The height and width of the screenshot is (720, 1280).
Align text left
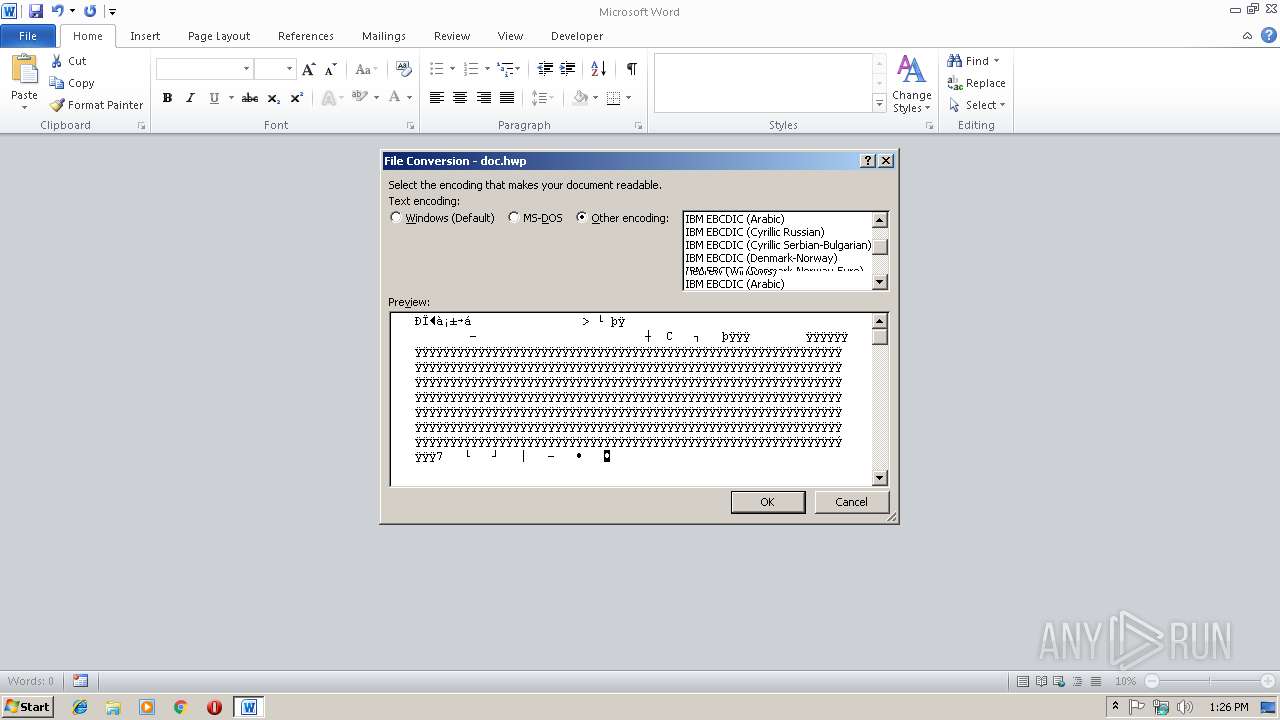(x=437, y=97)
